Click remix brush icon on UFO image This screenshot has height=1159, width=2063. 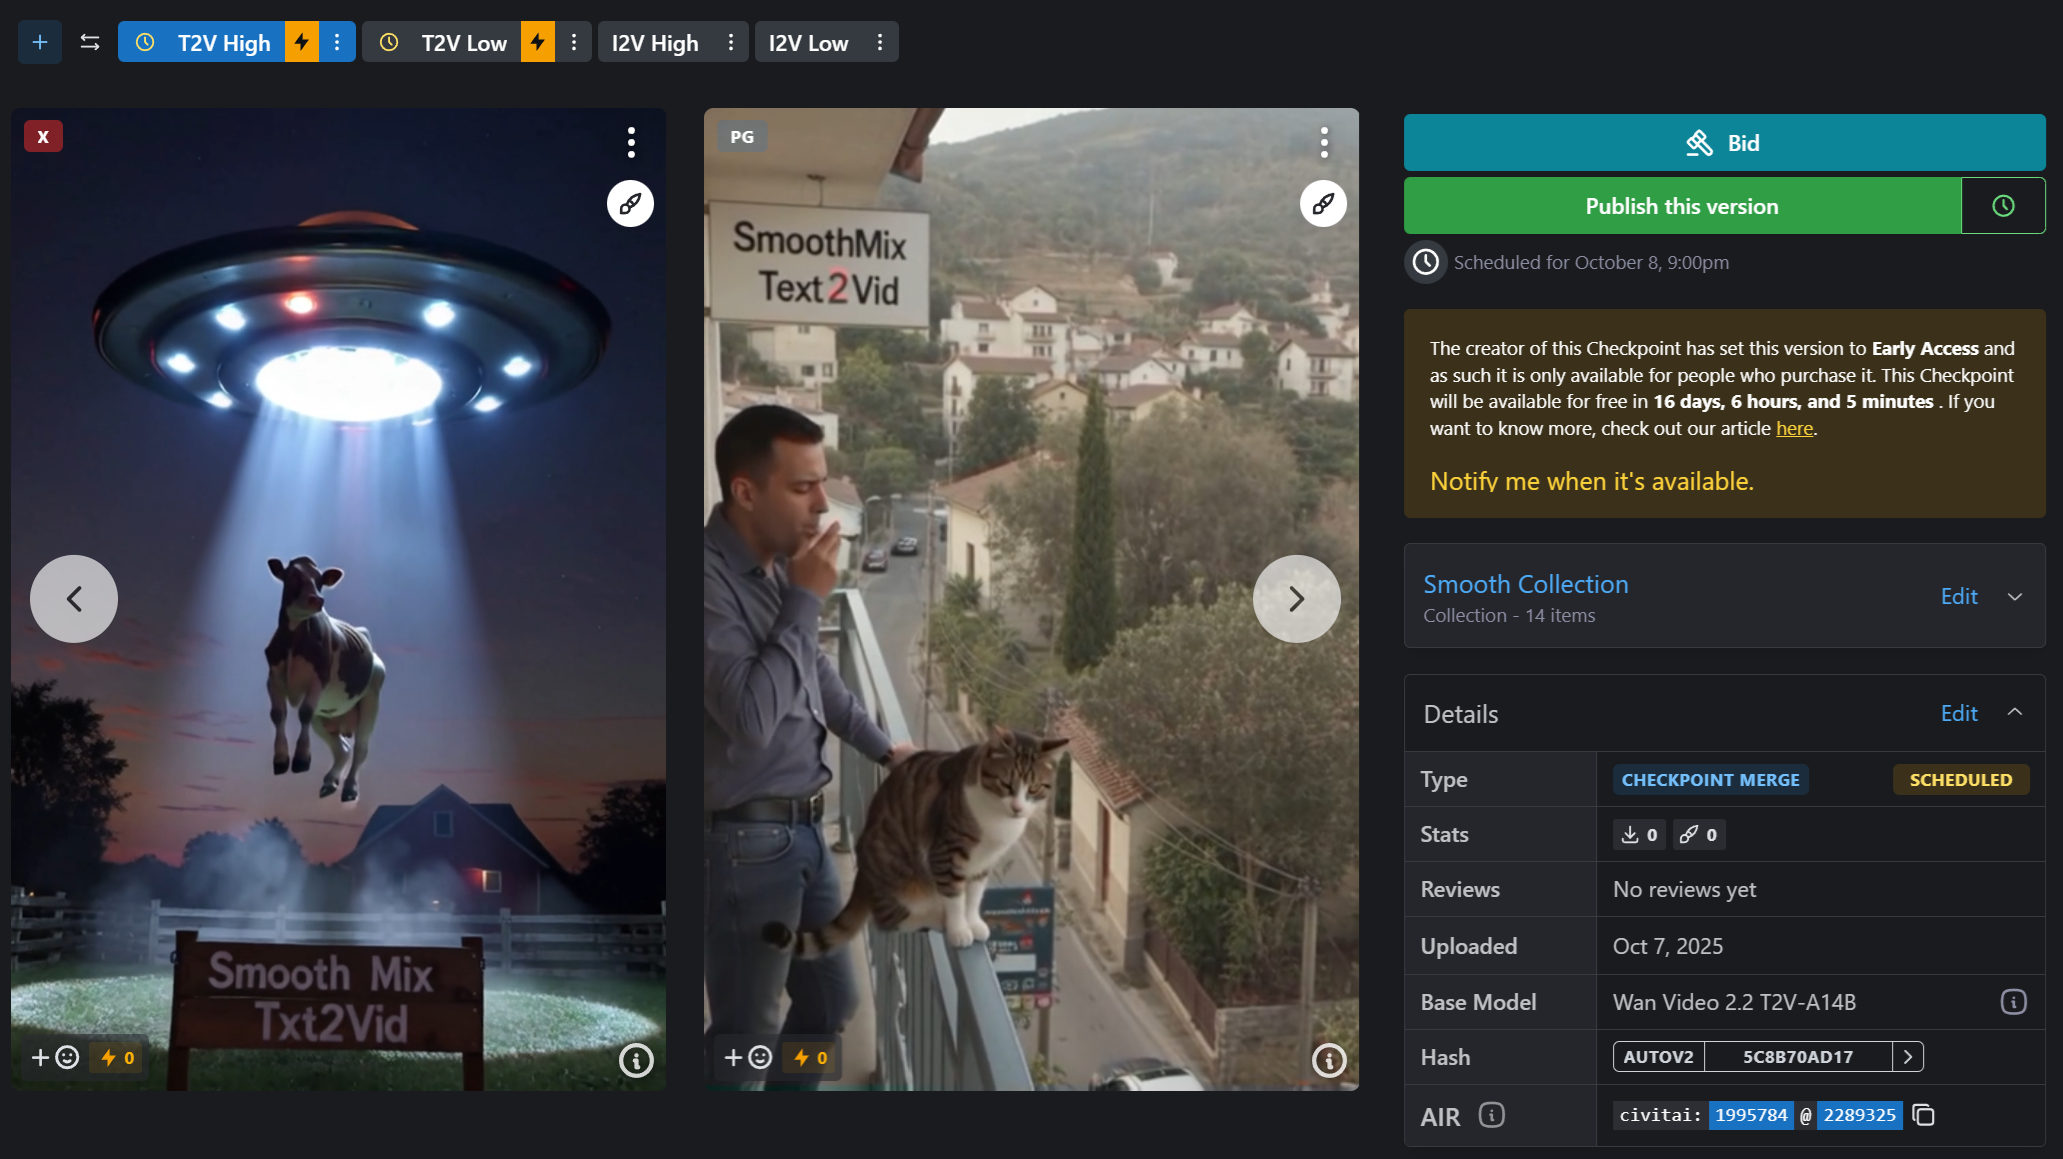click(630, 204)
